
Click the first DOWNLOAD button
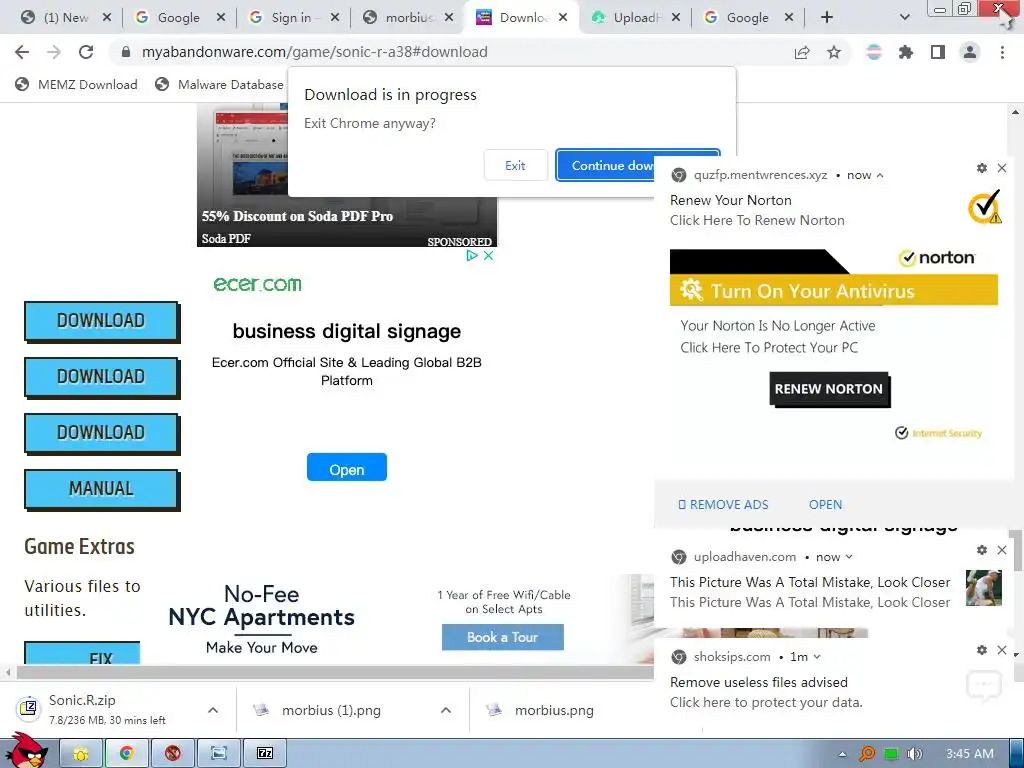coord(101,321)
